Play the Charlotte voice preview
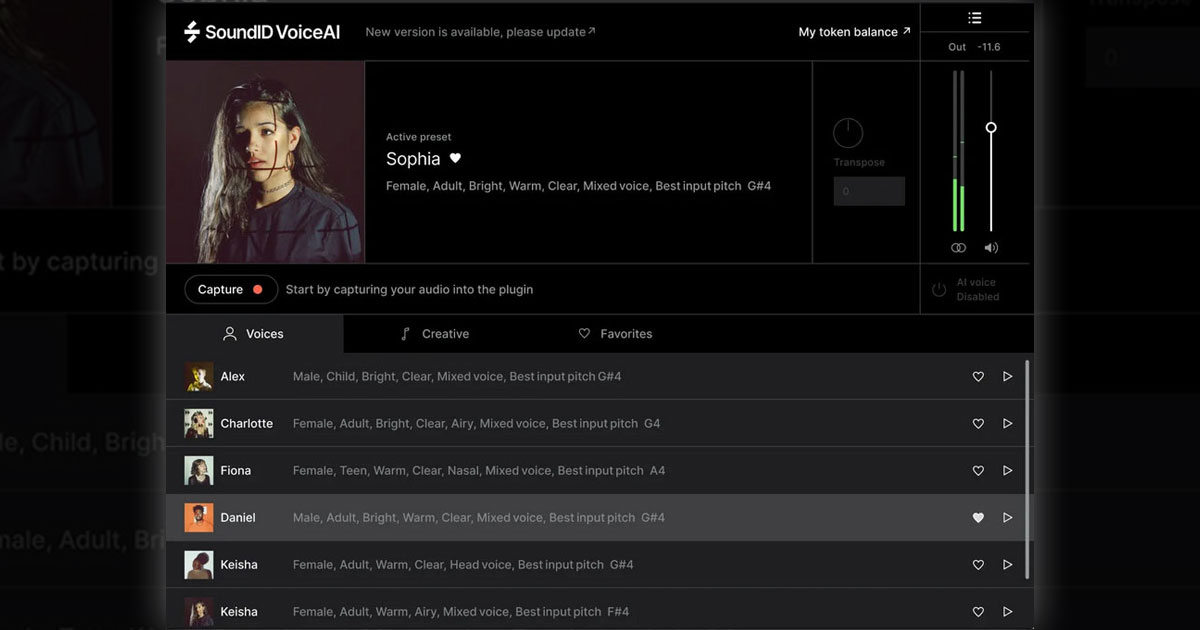Image resolution: width=1200 pixels, height=630 pixels. (x=1007, y=424)
